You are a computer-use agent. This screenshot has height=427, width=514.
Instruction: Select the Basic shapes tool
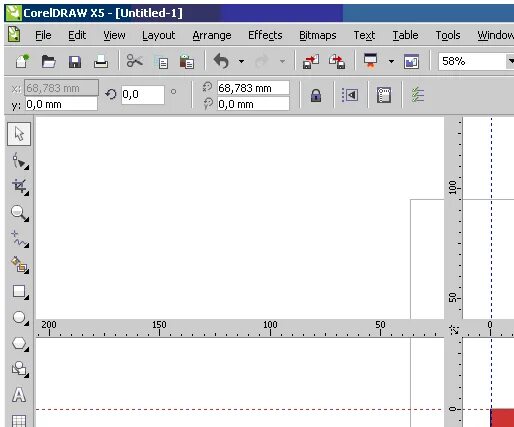coord(20,369)
